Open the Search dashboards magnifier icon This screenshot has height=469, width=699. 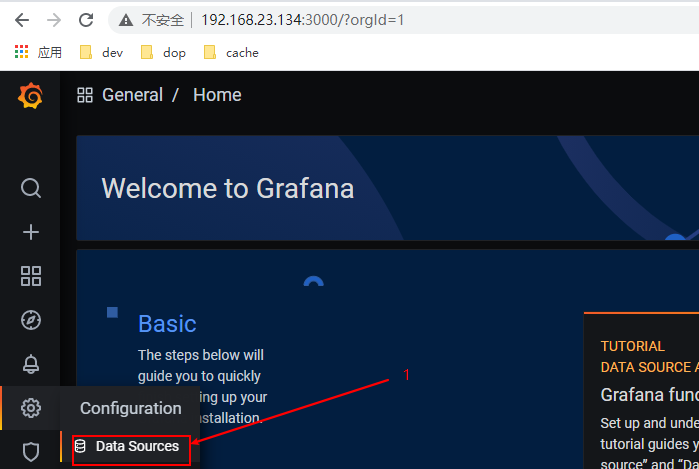(x=31, y=188)
